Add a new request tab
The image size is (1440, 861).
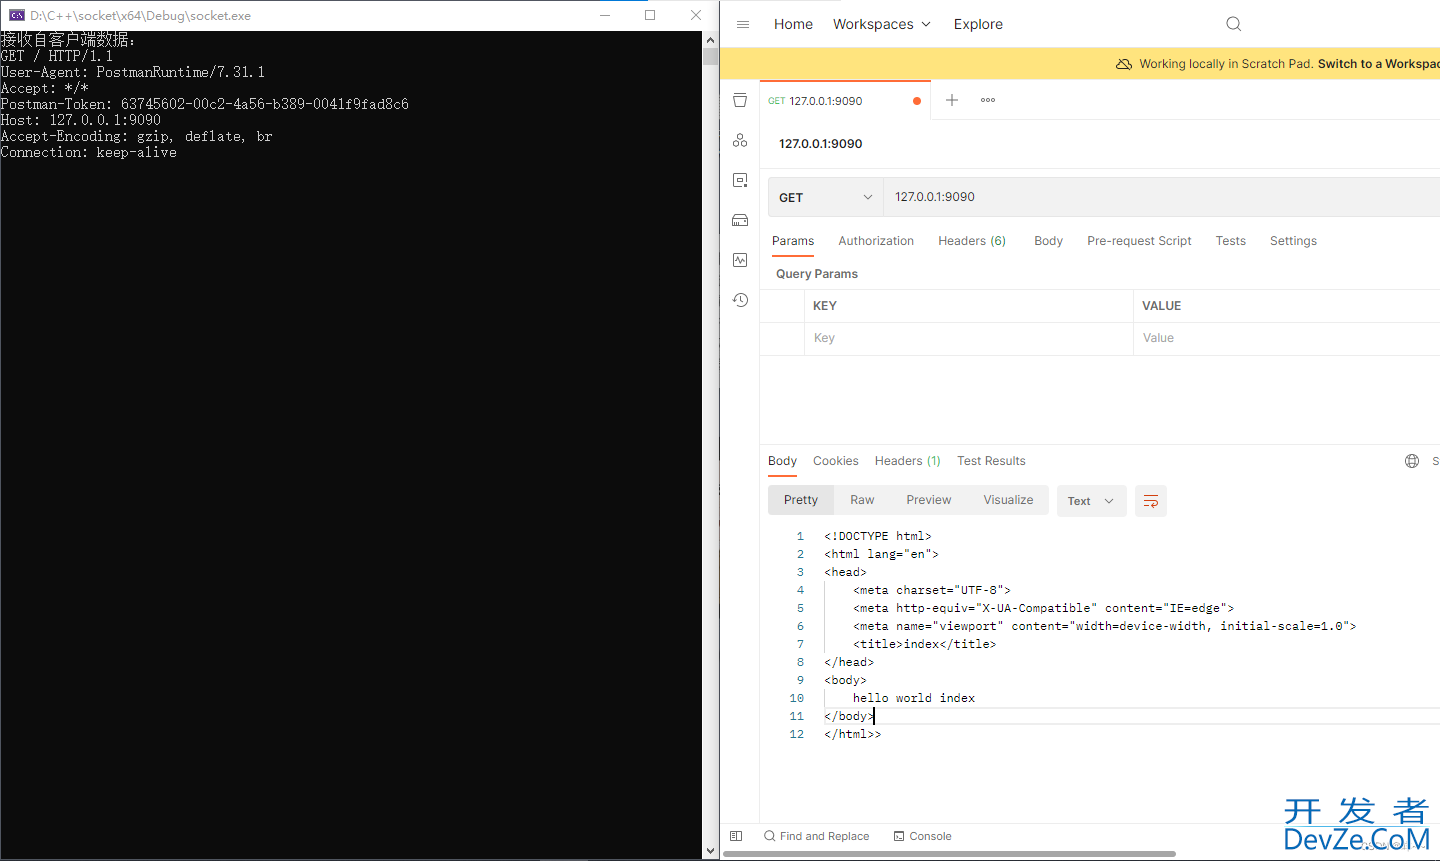pyautogui.click(x=952, y=100)
